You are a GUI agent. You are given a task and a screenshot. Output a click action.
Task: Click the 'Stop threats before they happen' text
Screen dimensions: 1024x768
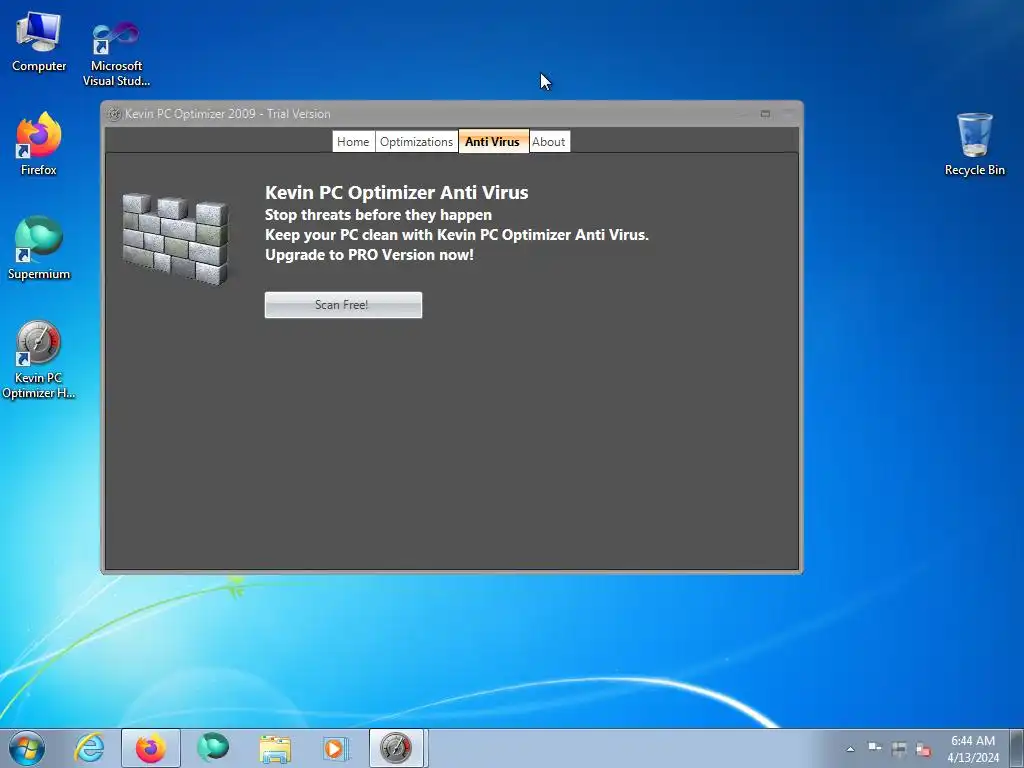point(378,215)
